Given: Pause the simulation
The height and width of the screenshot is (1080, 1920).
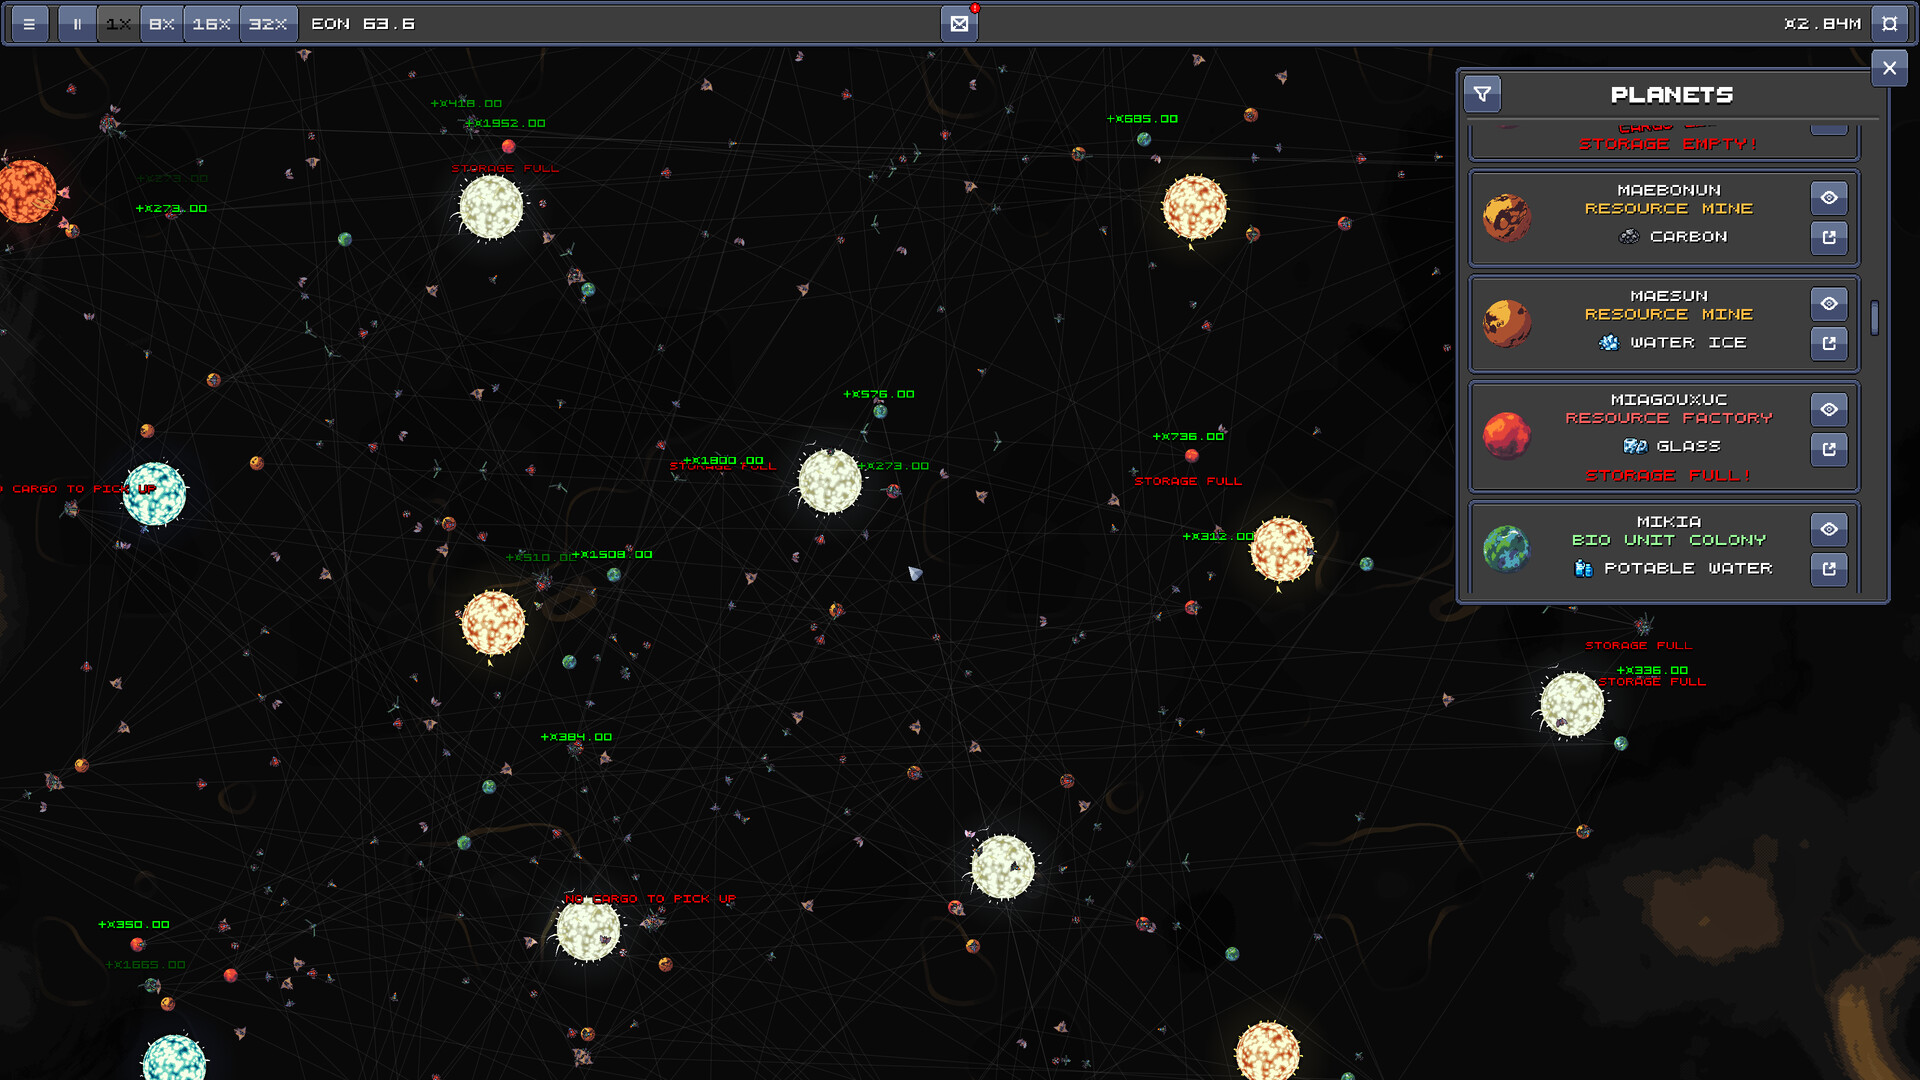Looking at the screenshot, I should tap(76, 23).
